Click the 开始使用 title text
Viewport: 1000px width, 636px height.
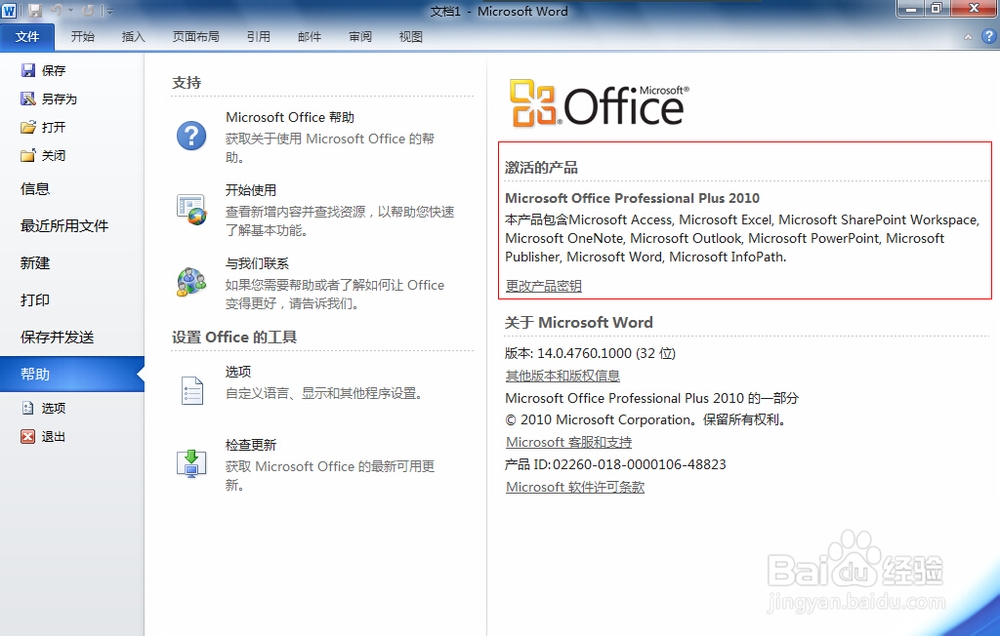[251, 190]
